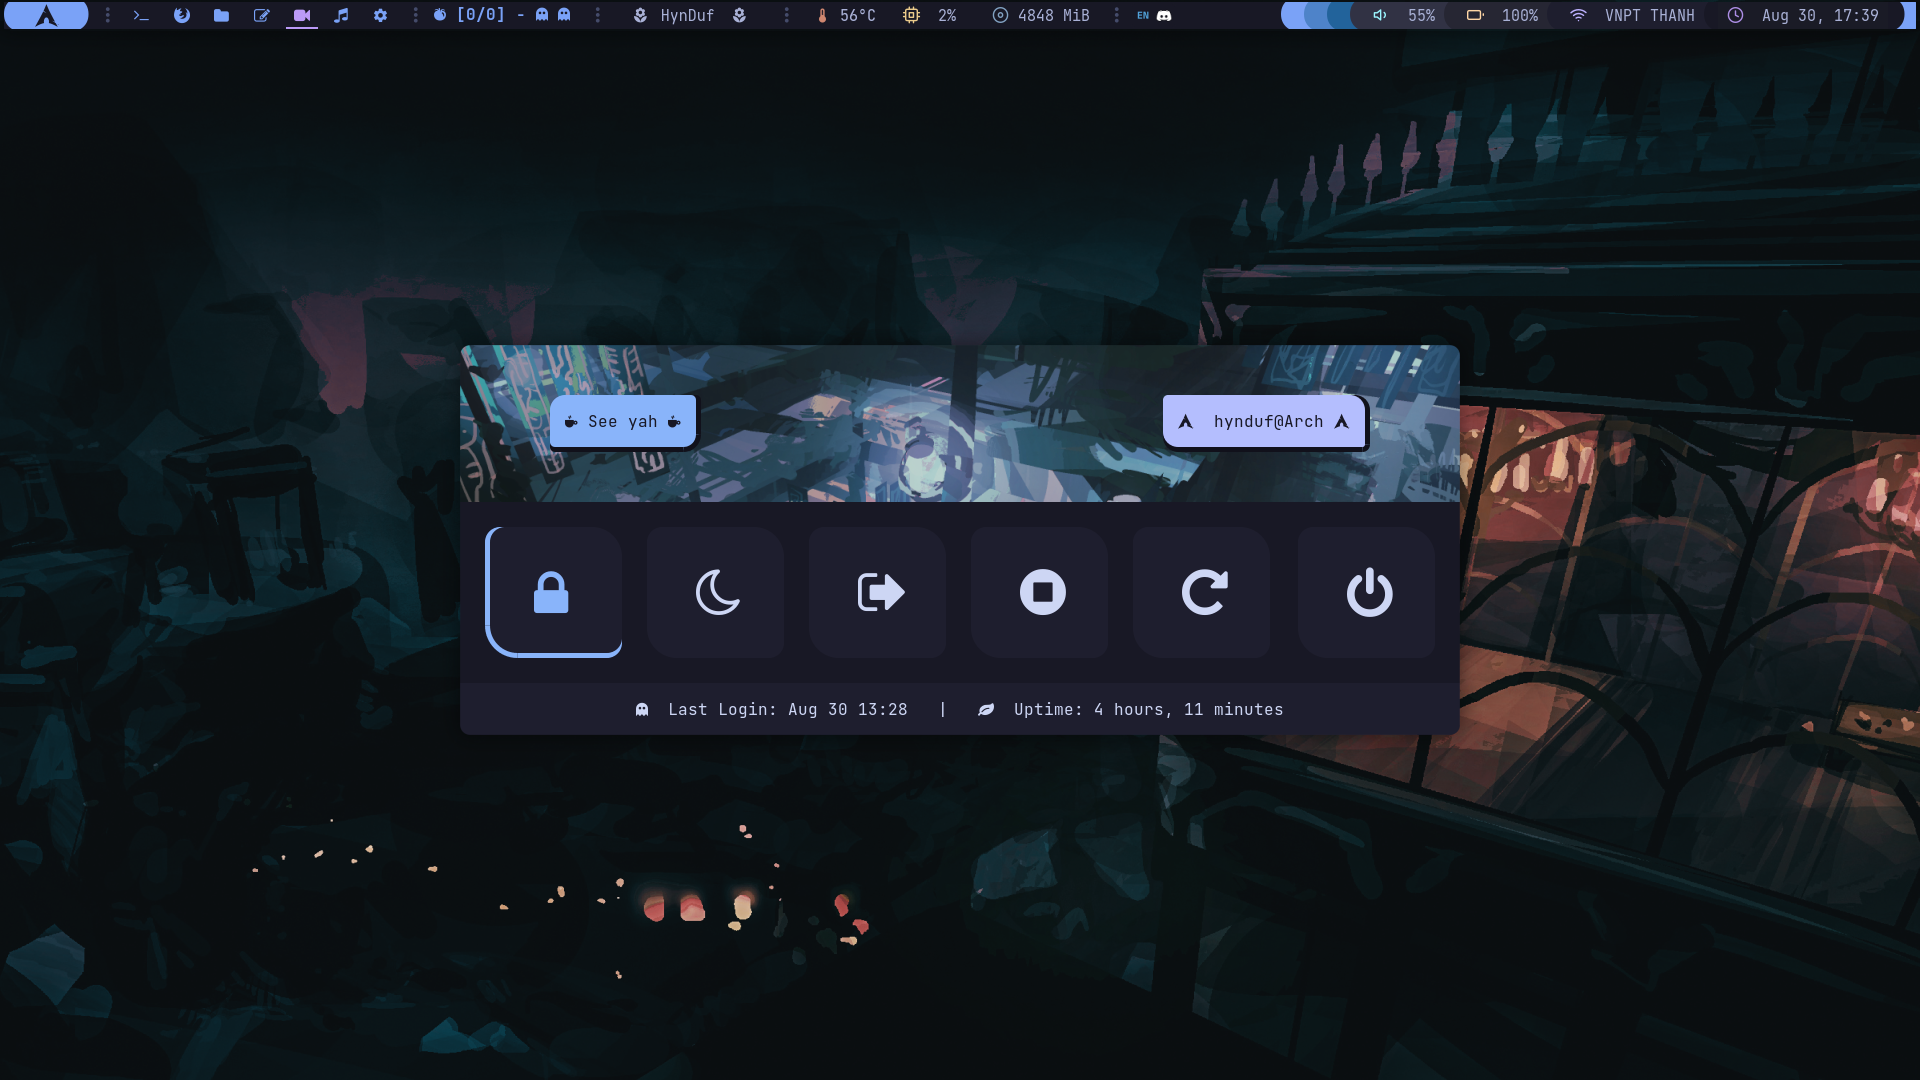
Task: Click the moon sleep icon
Action: pos(716,592)
